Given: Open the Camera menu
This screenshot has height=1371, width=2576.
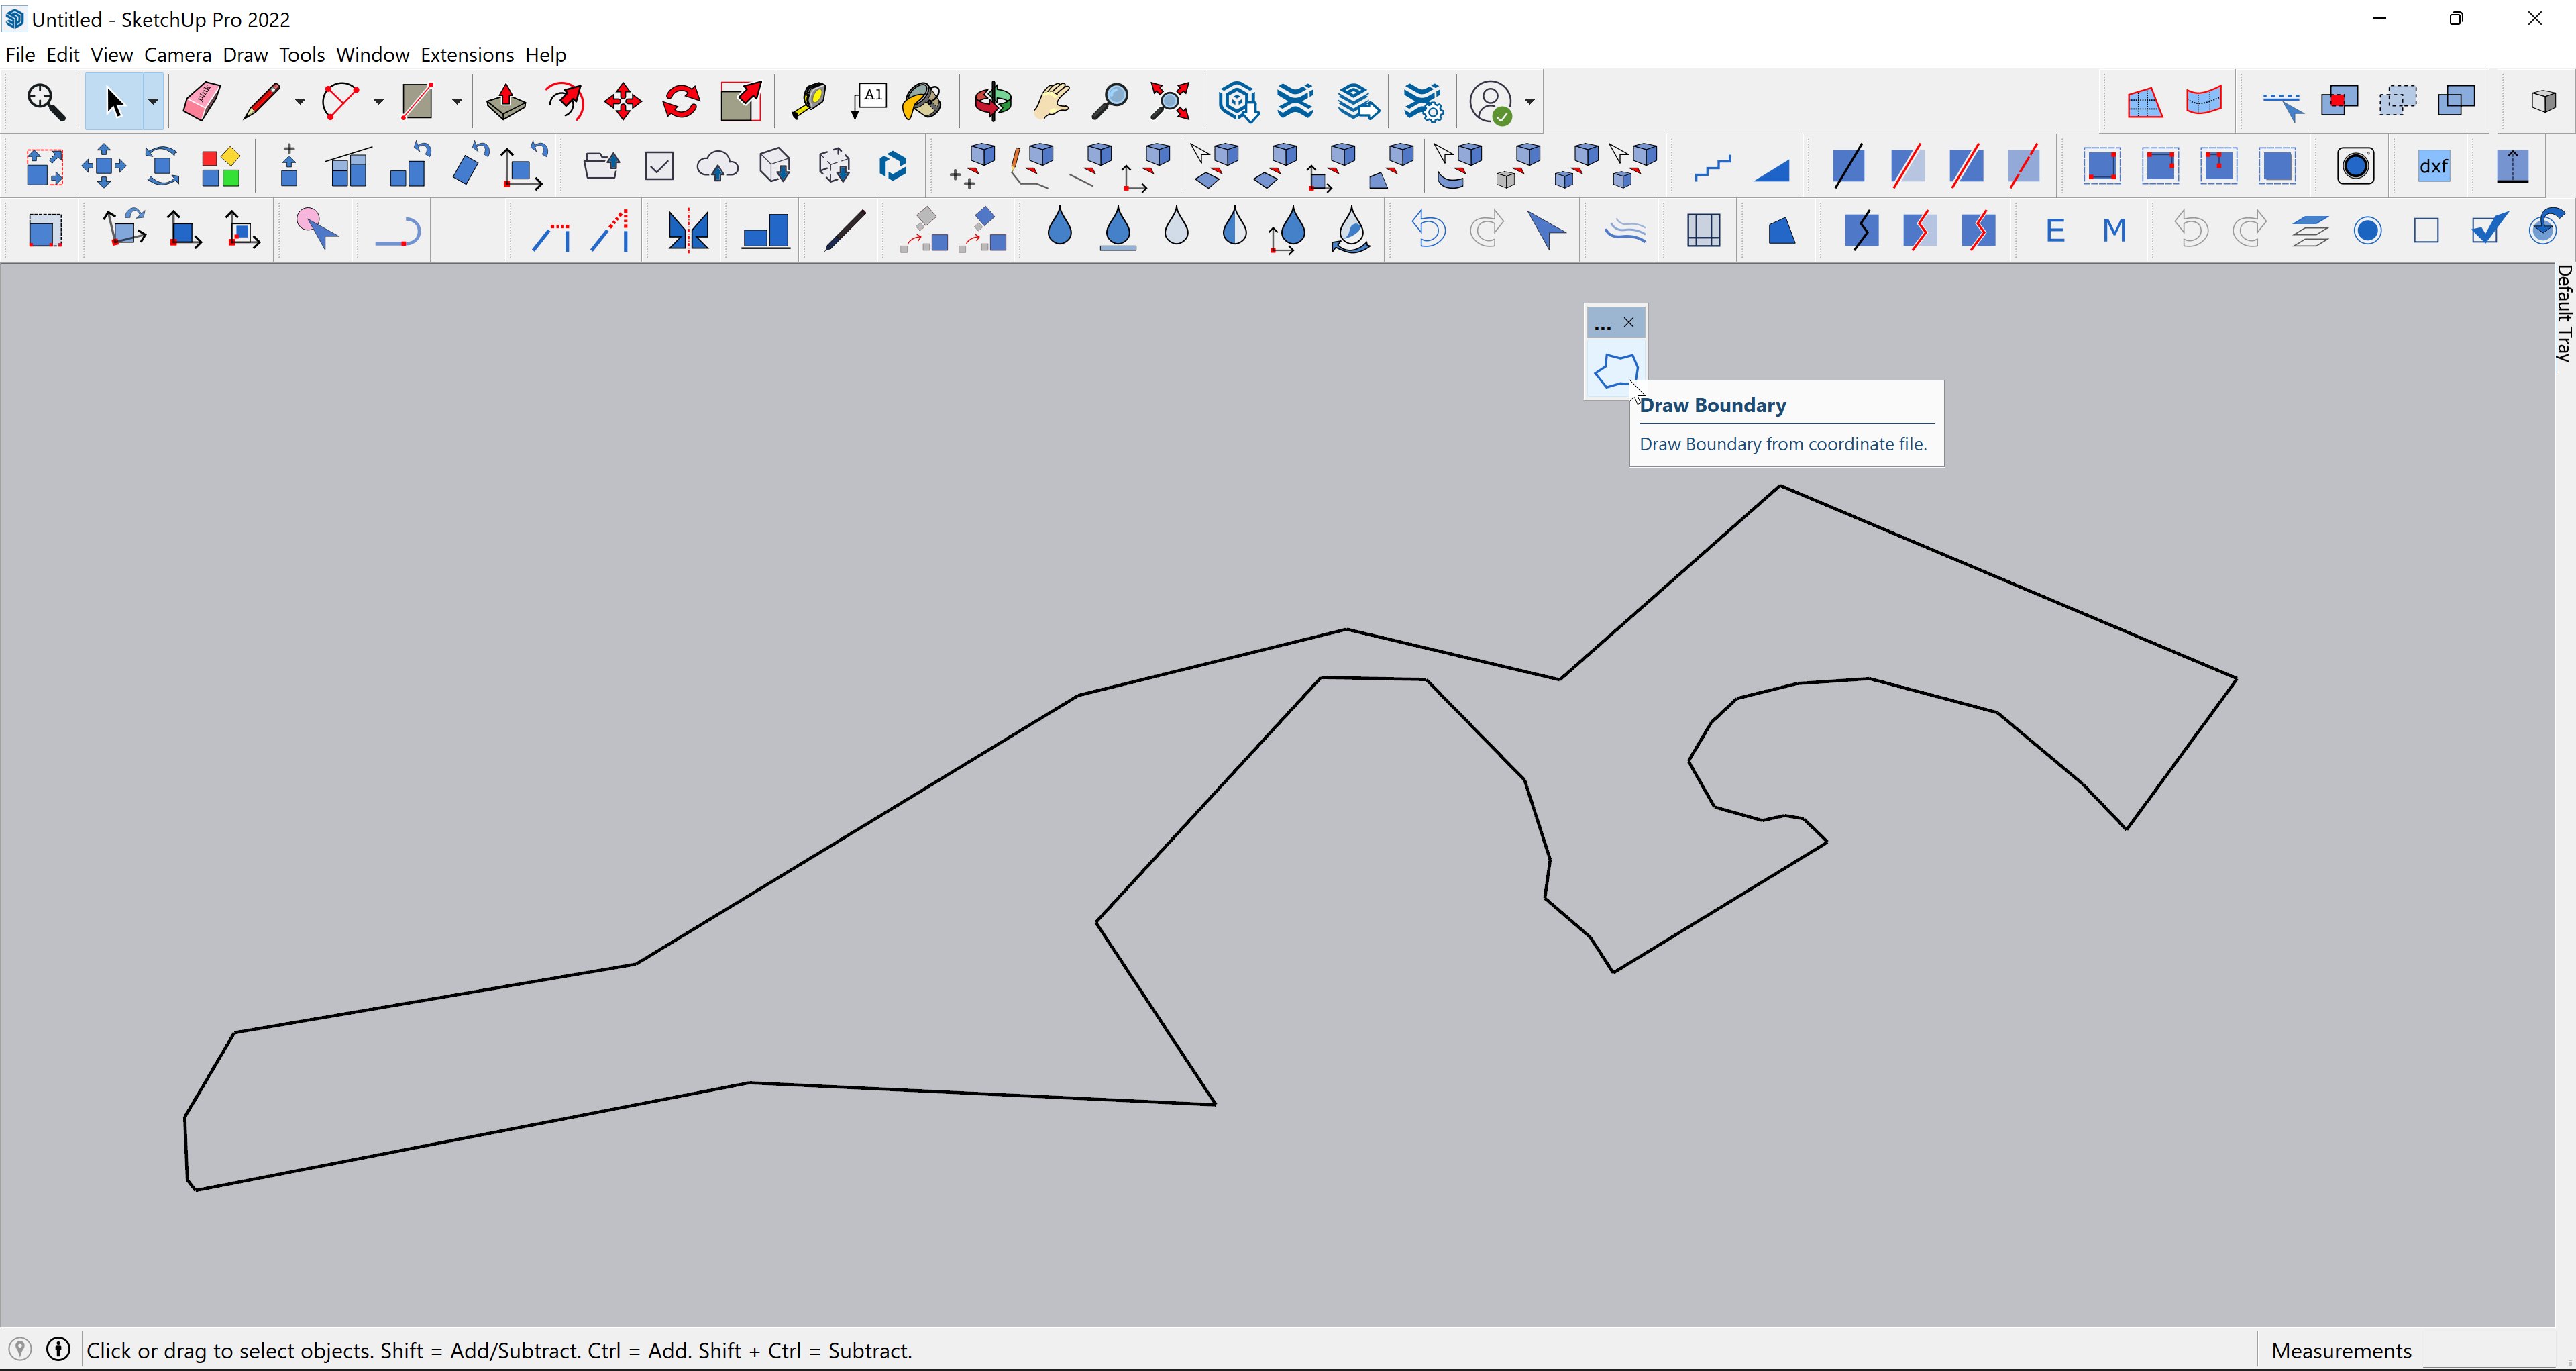Looking at the screenshot, I should point(177,55).
